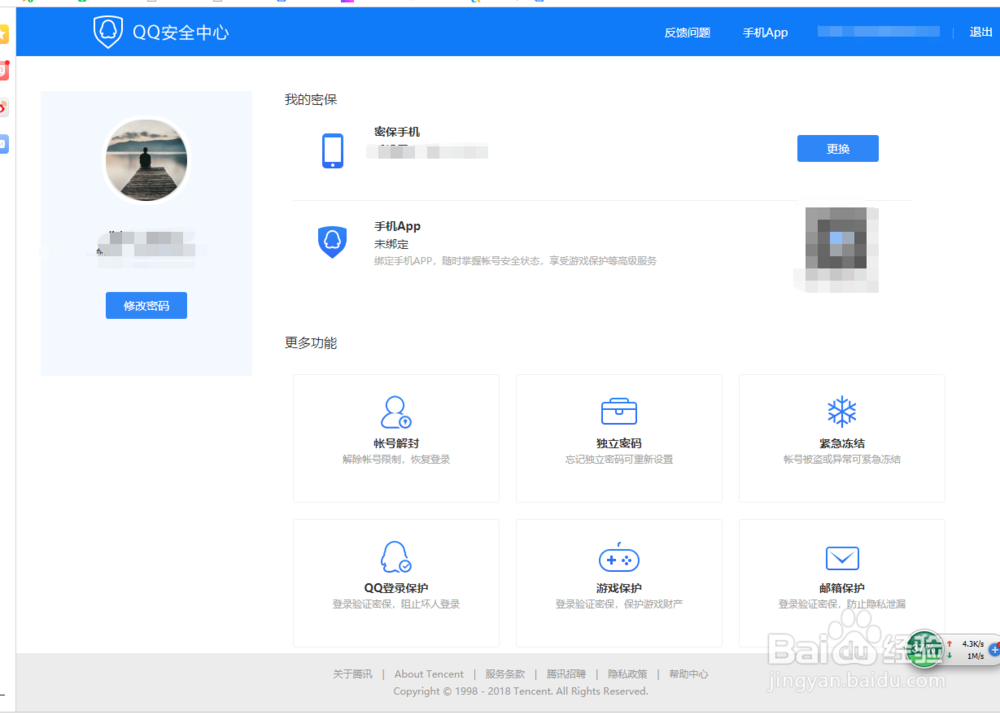Click the blurred QR code image
Screen dimensions: 1000x715
point(836,249)
